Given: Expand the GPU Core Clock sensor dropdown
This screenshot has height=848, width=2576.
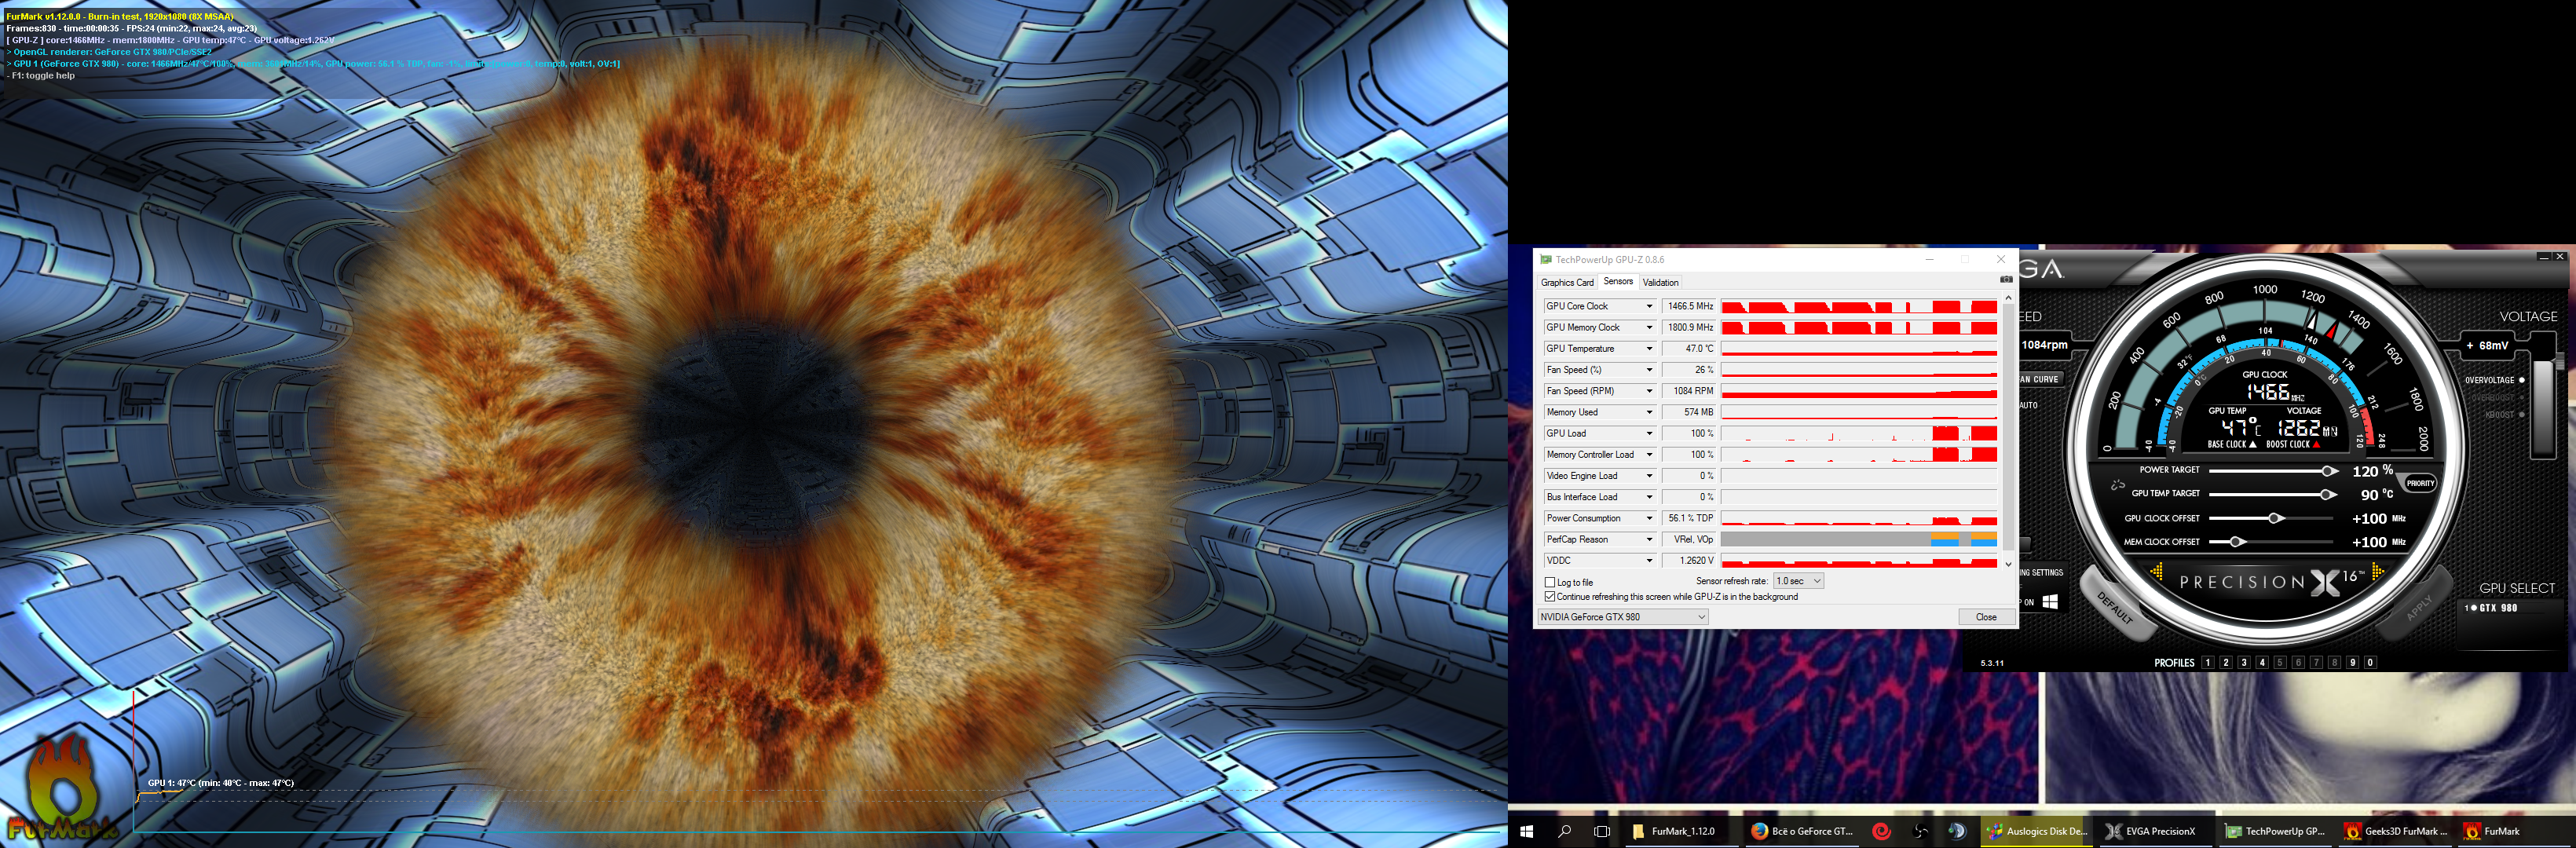Looking at the screenshot, I should [x=1649, y=306].
